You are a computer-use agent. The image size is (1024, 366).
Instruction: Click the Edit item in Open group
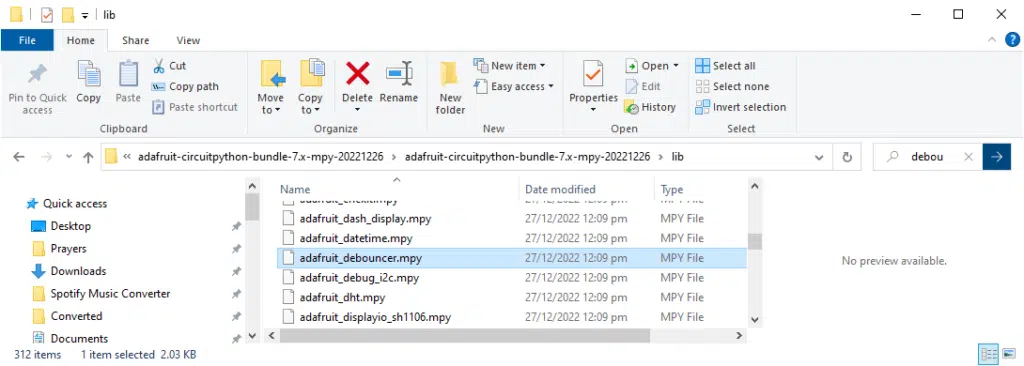coord(643,86)
